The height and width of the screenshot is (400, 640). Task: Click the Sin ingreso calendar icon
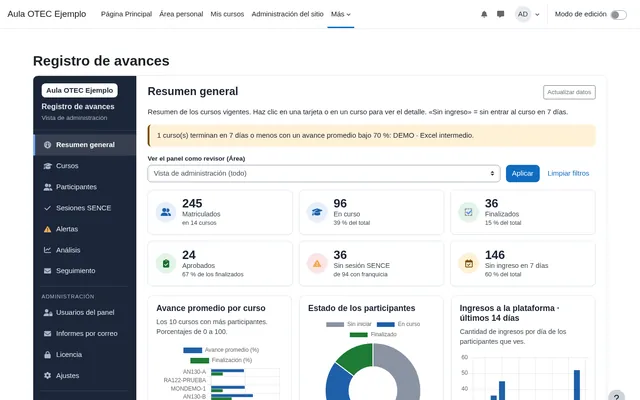pyautogui.click(x=469, y=264)
